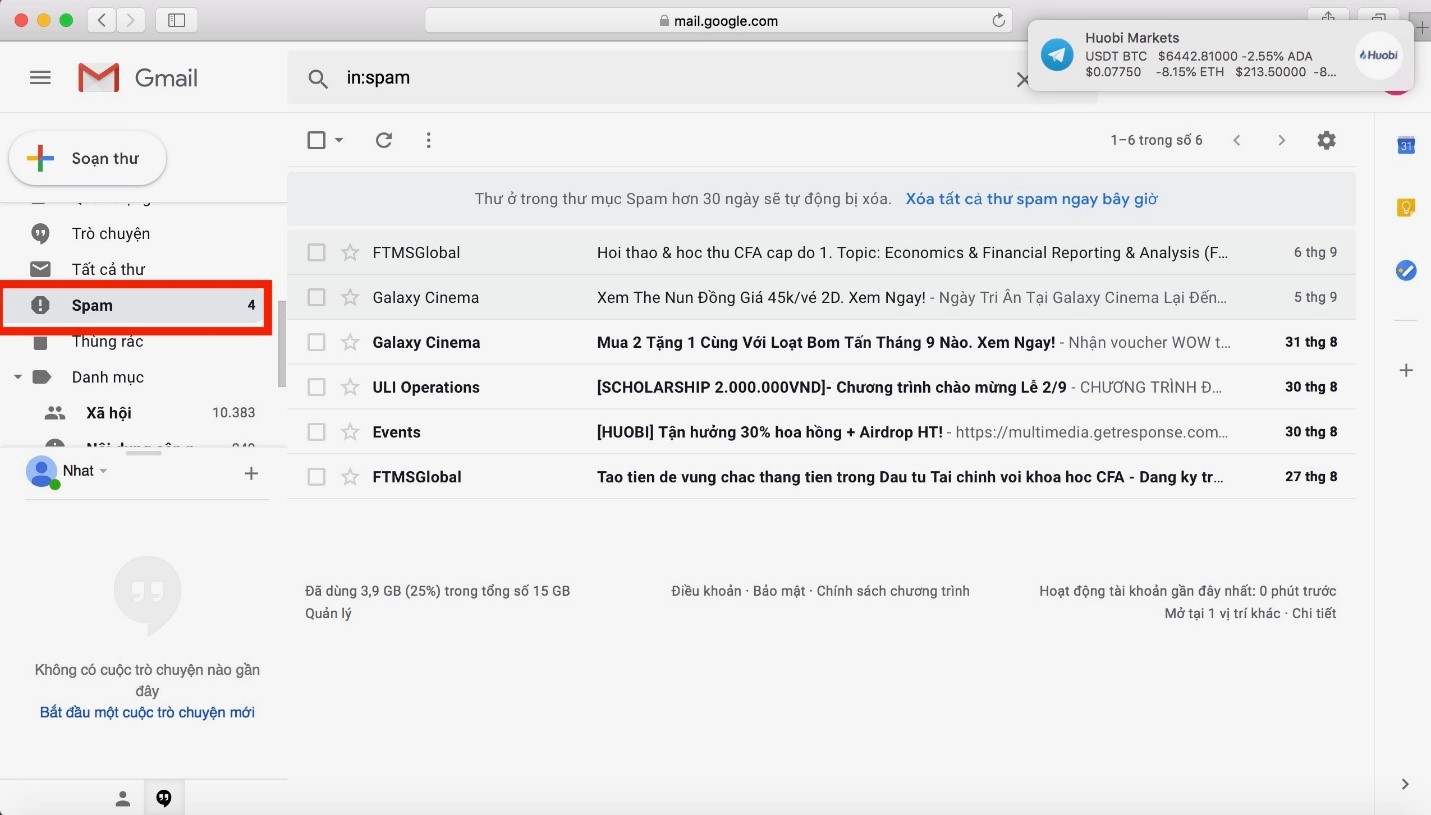This screenshot has height=815, width=1431.
Task: Select the ULI Operations email checkbox
Action: [316, 387]
